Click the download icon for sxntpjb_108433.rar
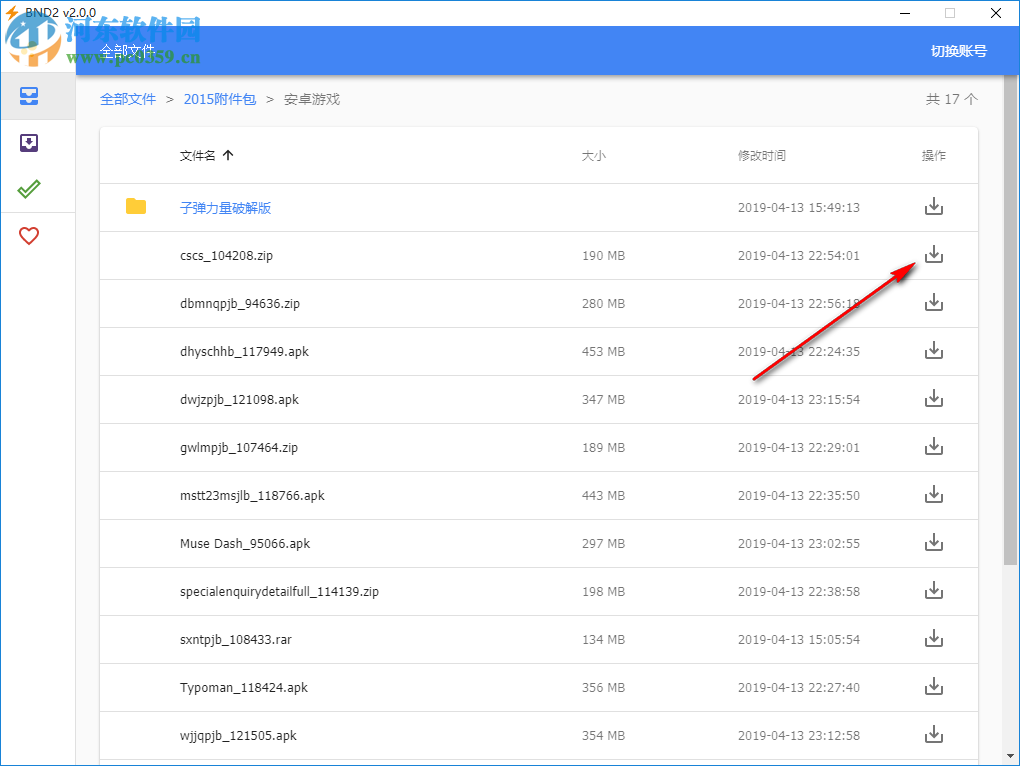 pos(933,638)
